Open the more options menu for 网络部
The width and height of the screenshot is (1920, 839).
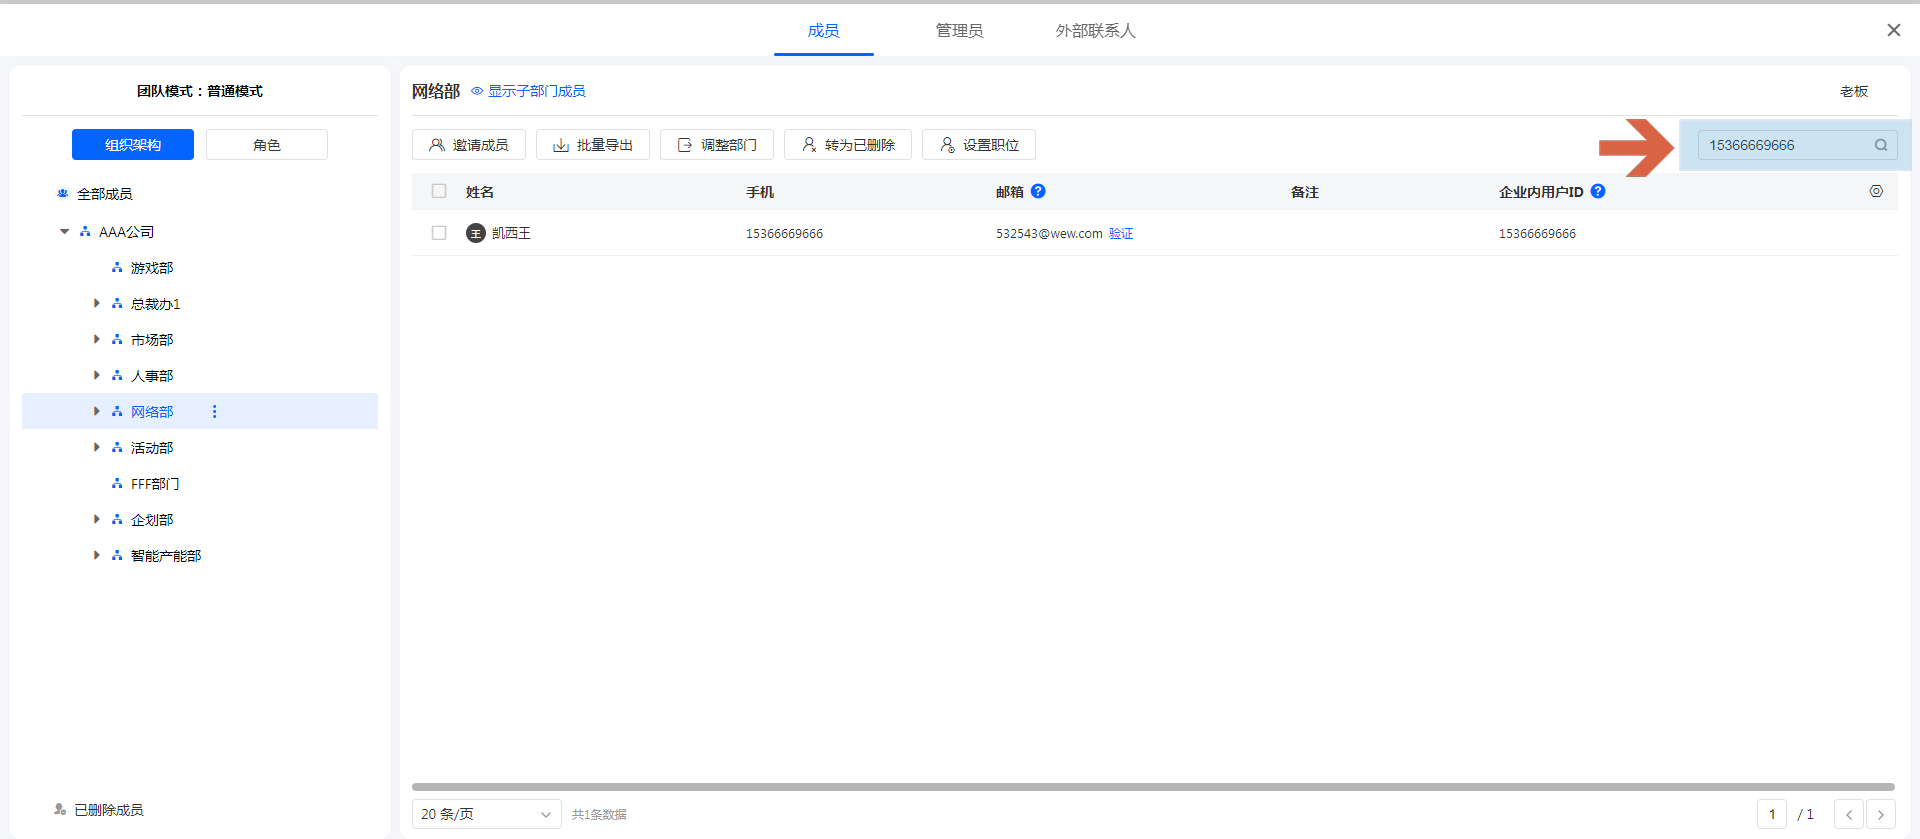214,411
